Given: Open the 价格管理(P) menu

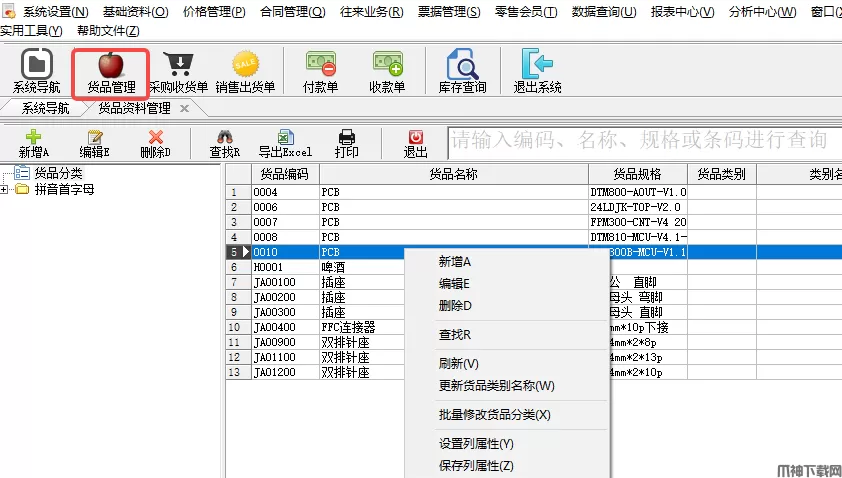Looking at the screenshot, I should pos(214,12).
